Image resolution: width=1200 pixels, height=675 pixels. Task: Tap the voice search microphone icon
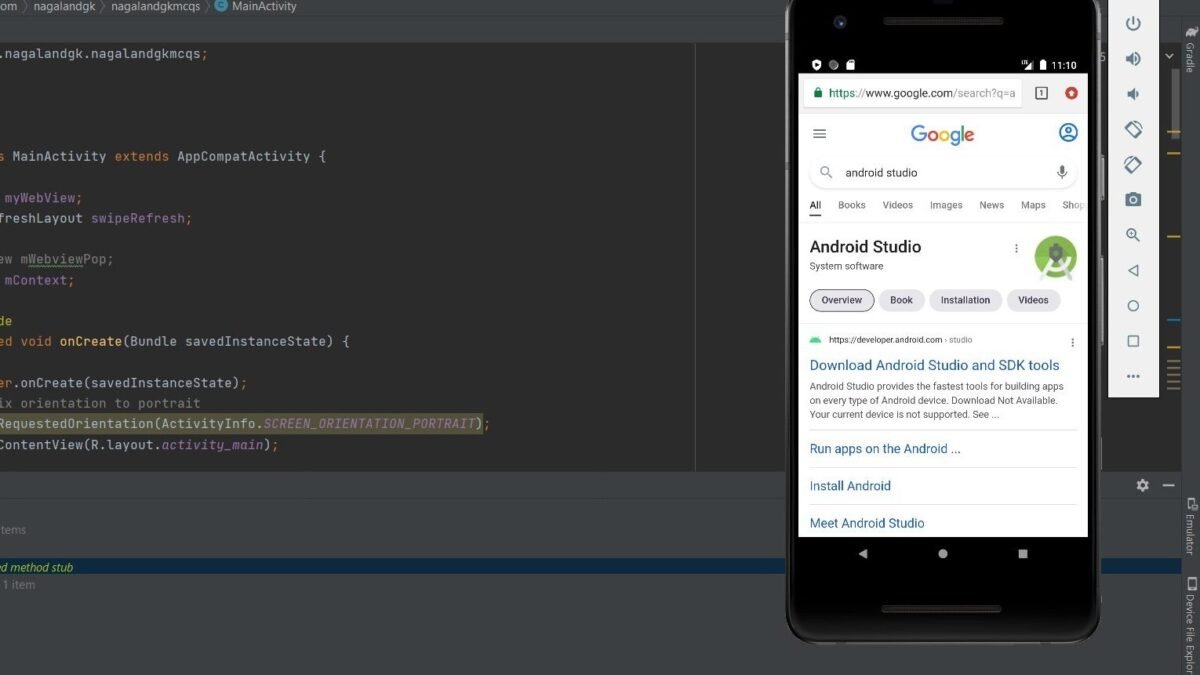[1062, 172]
